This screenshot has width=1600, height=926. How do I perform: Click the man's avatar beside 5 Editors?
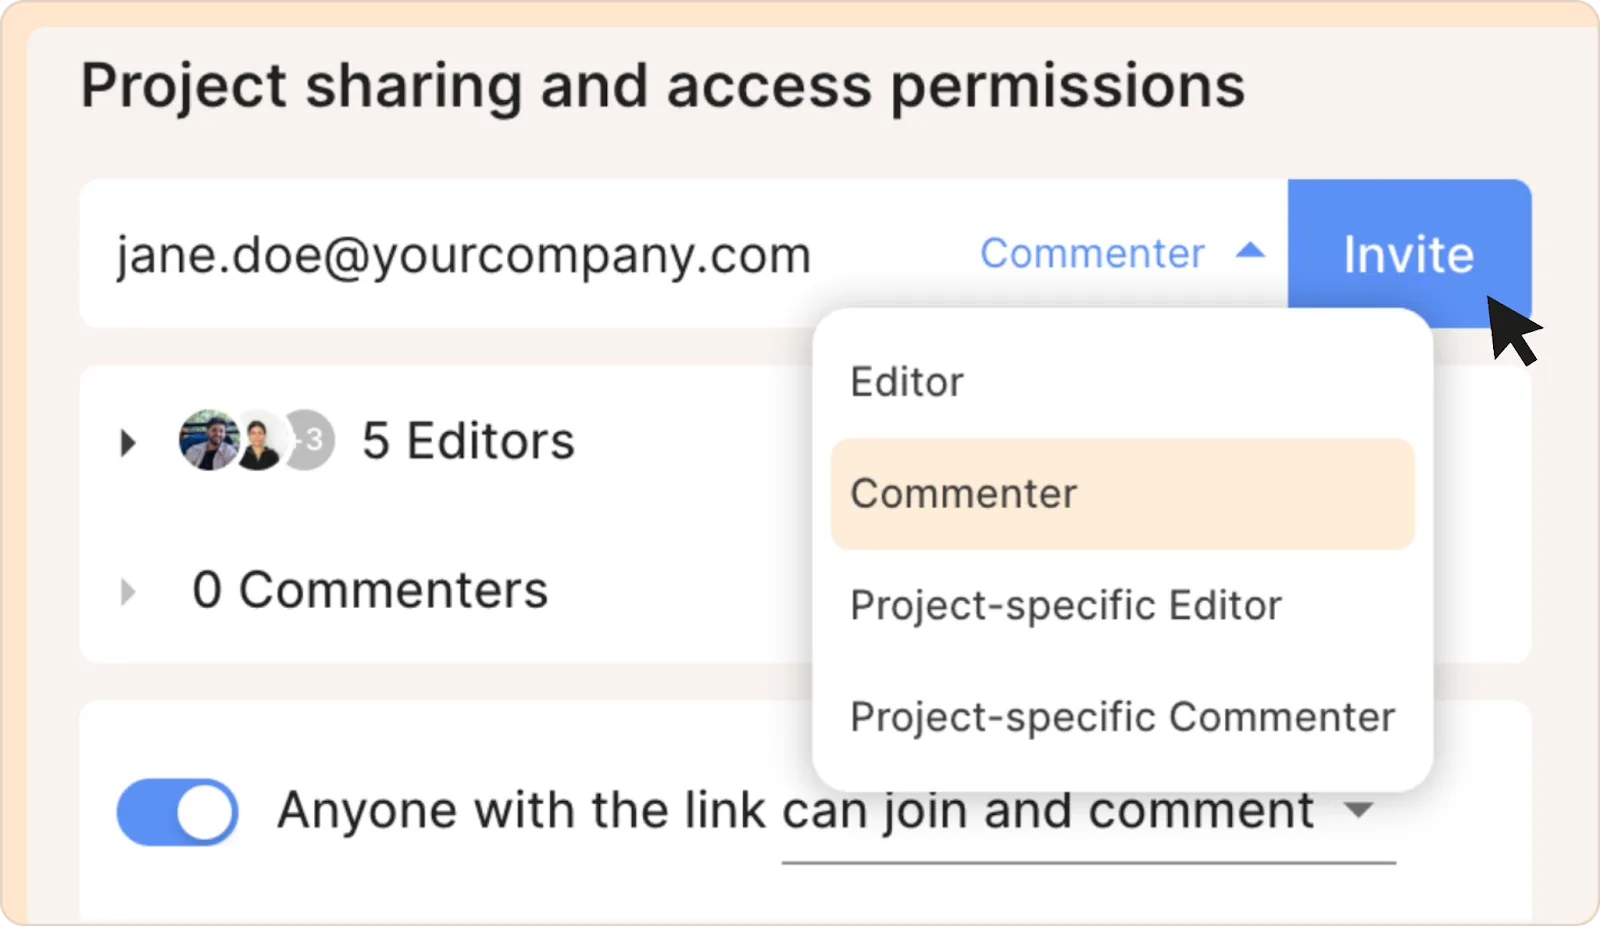207,440
